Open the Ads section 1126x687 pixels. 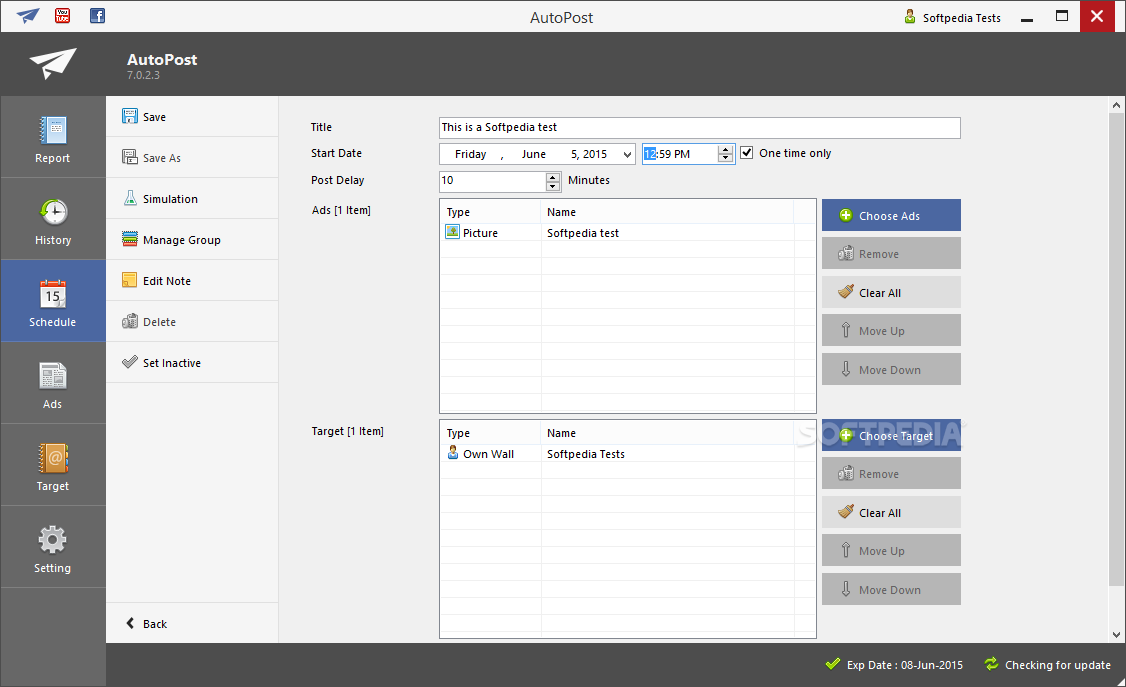pos(53,383)
